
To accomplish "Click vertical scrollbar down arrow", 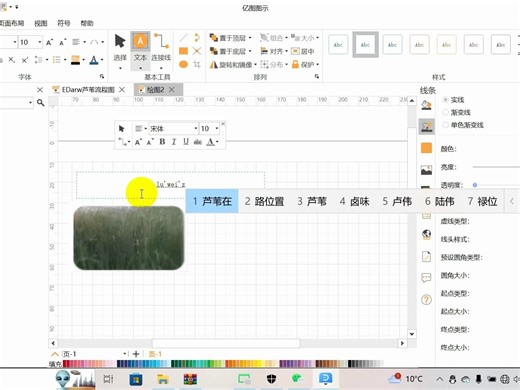I will coord(412,334).
